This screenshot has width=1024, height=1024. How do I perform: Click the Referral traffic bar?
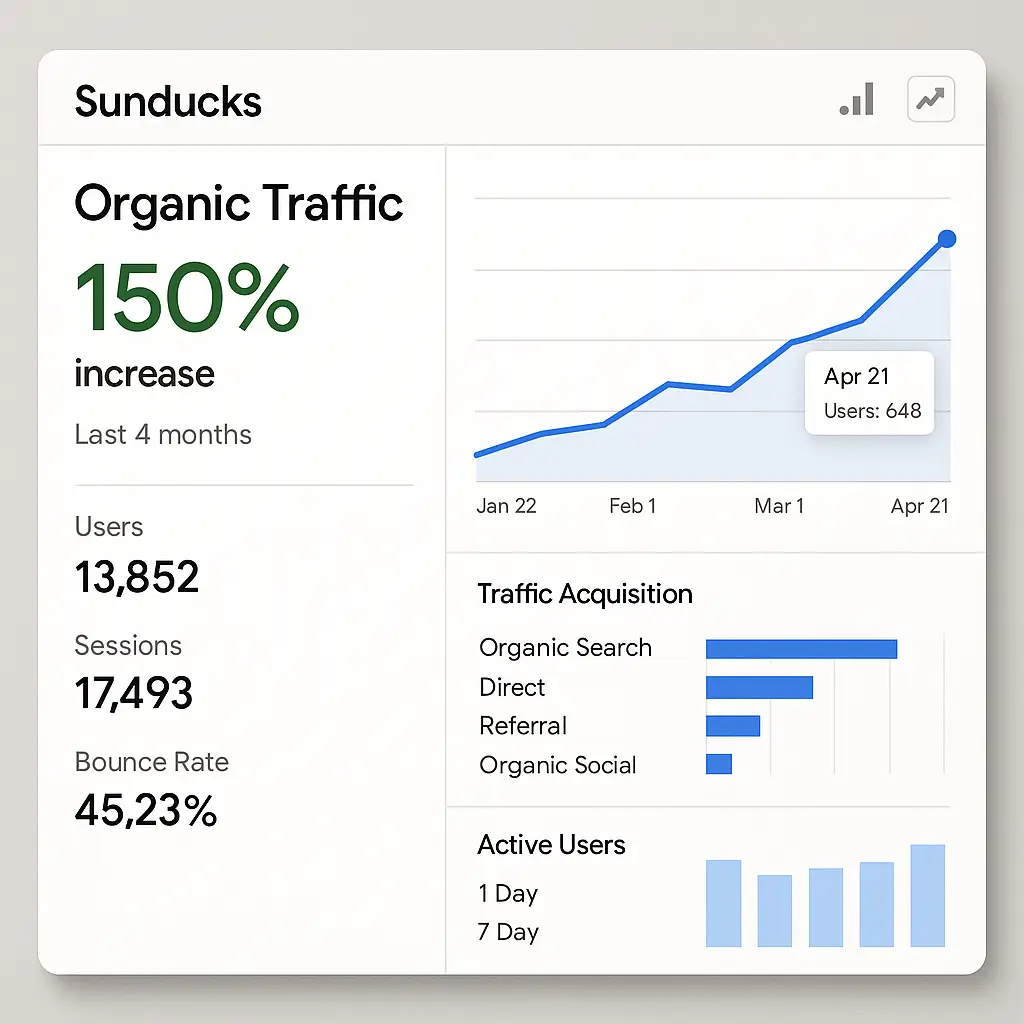click(x=733, y=726)
